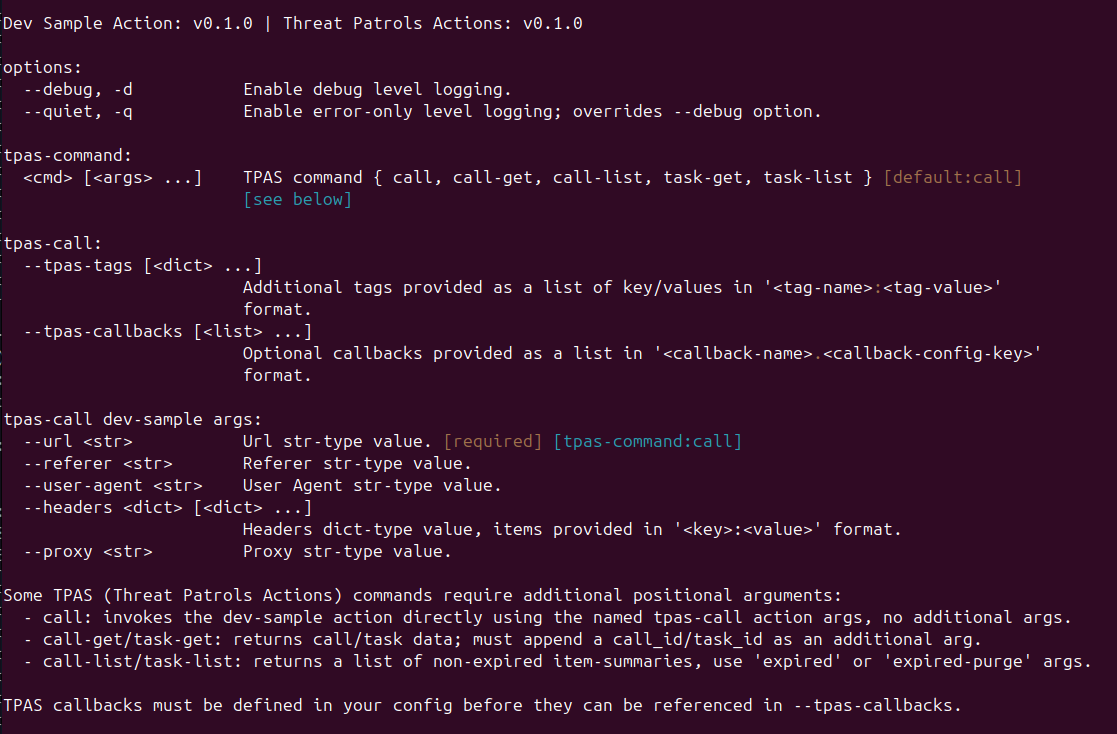The width and height of the screenshot is (1117, 734).
Task: Click the --debug, -d option text
Action: tap(78, 90)
